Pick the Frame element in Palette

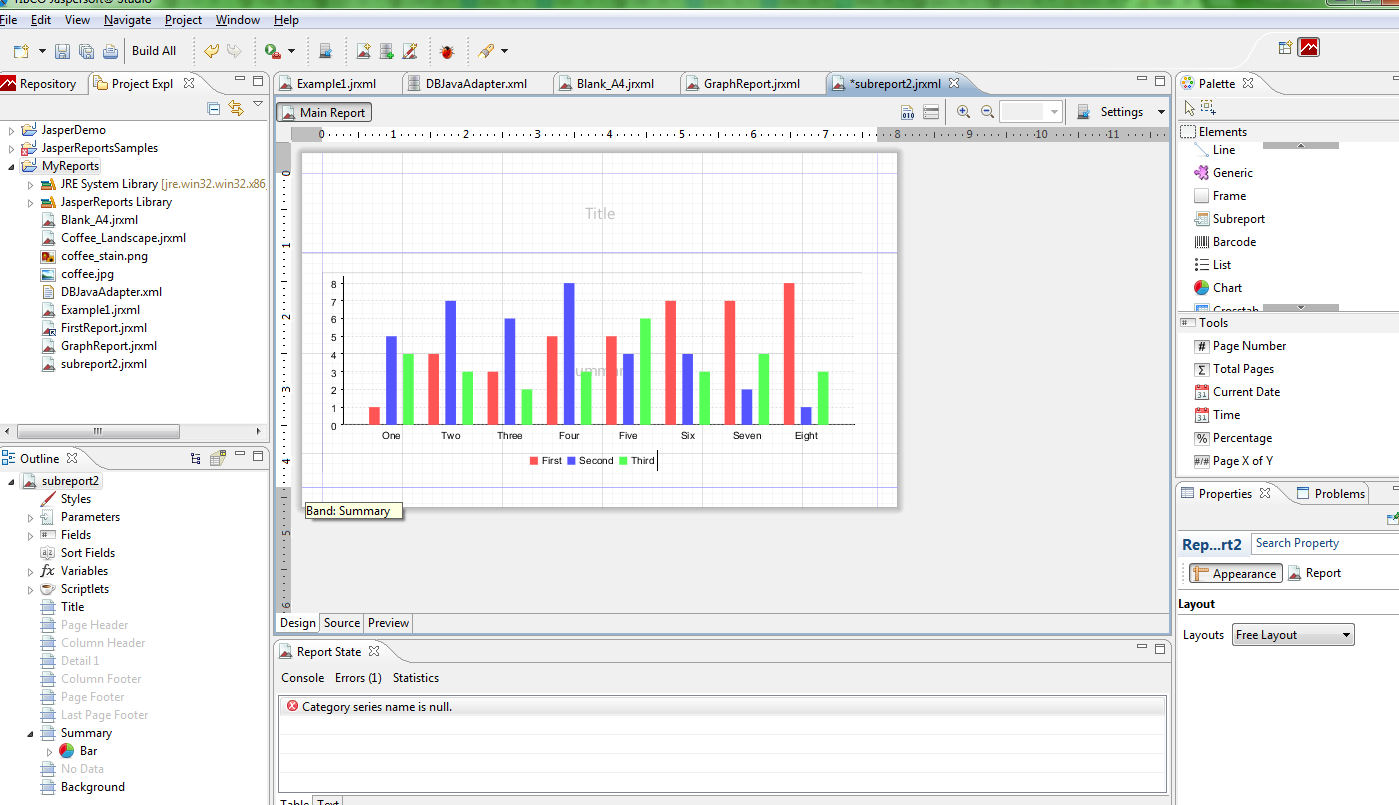[1219, 196]
